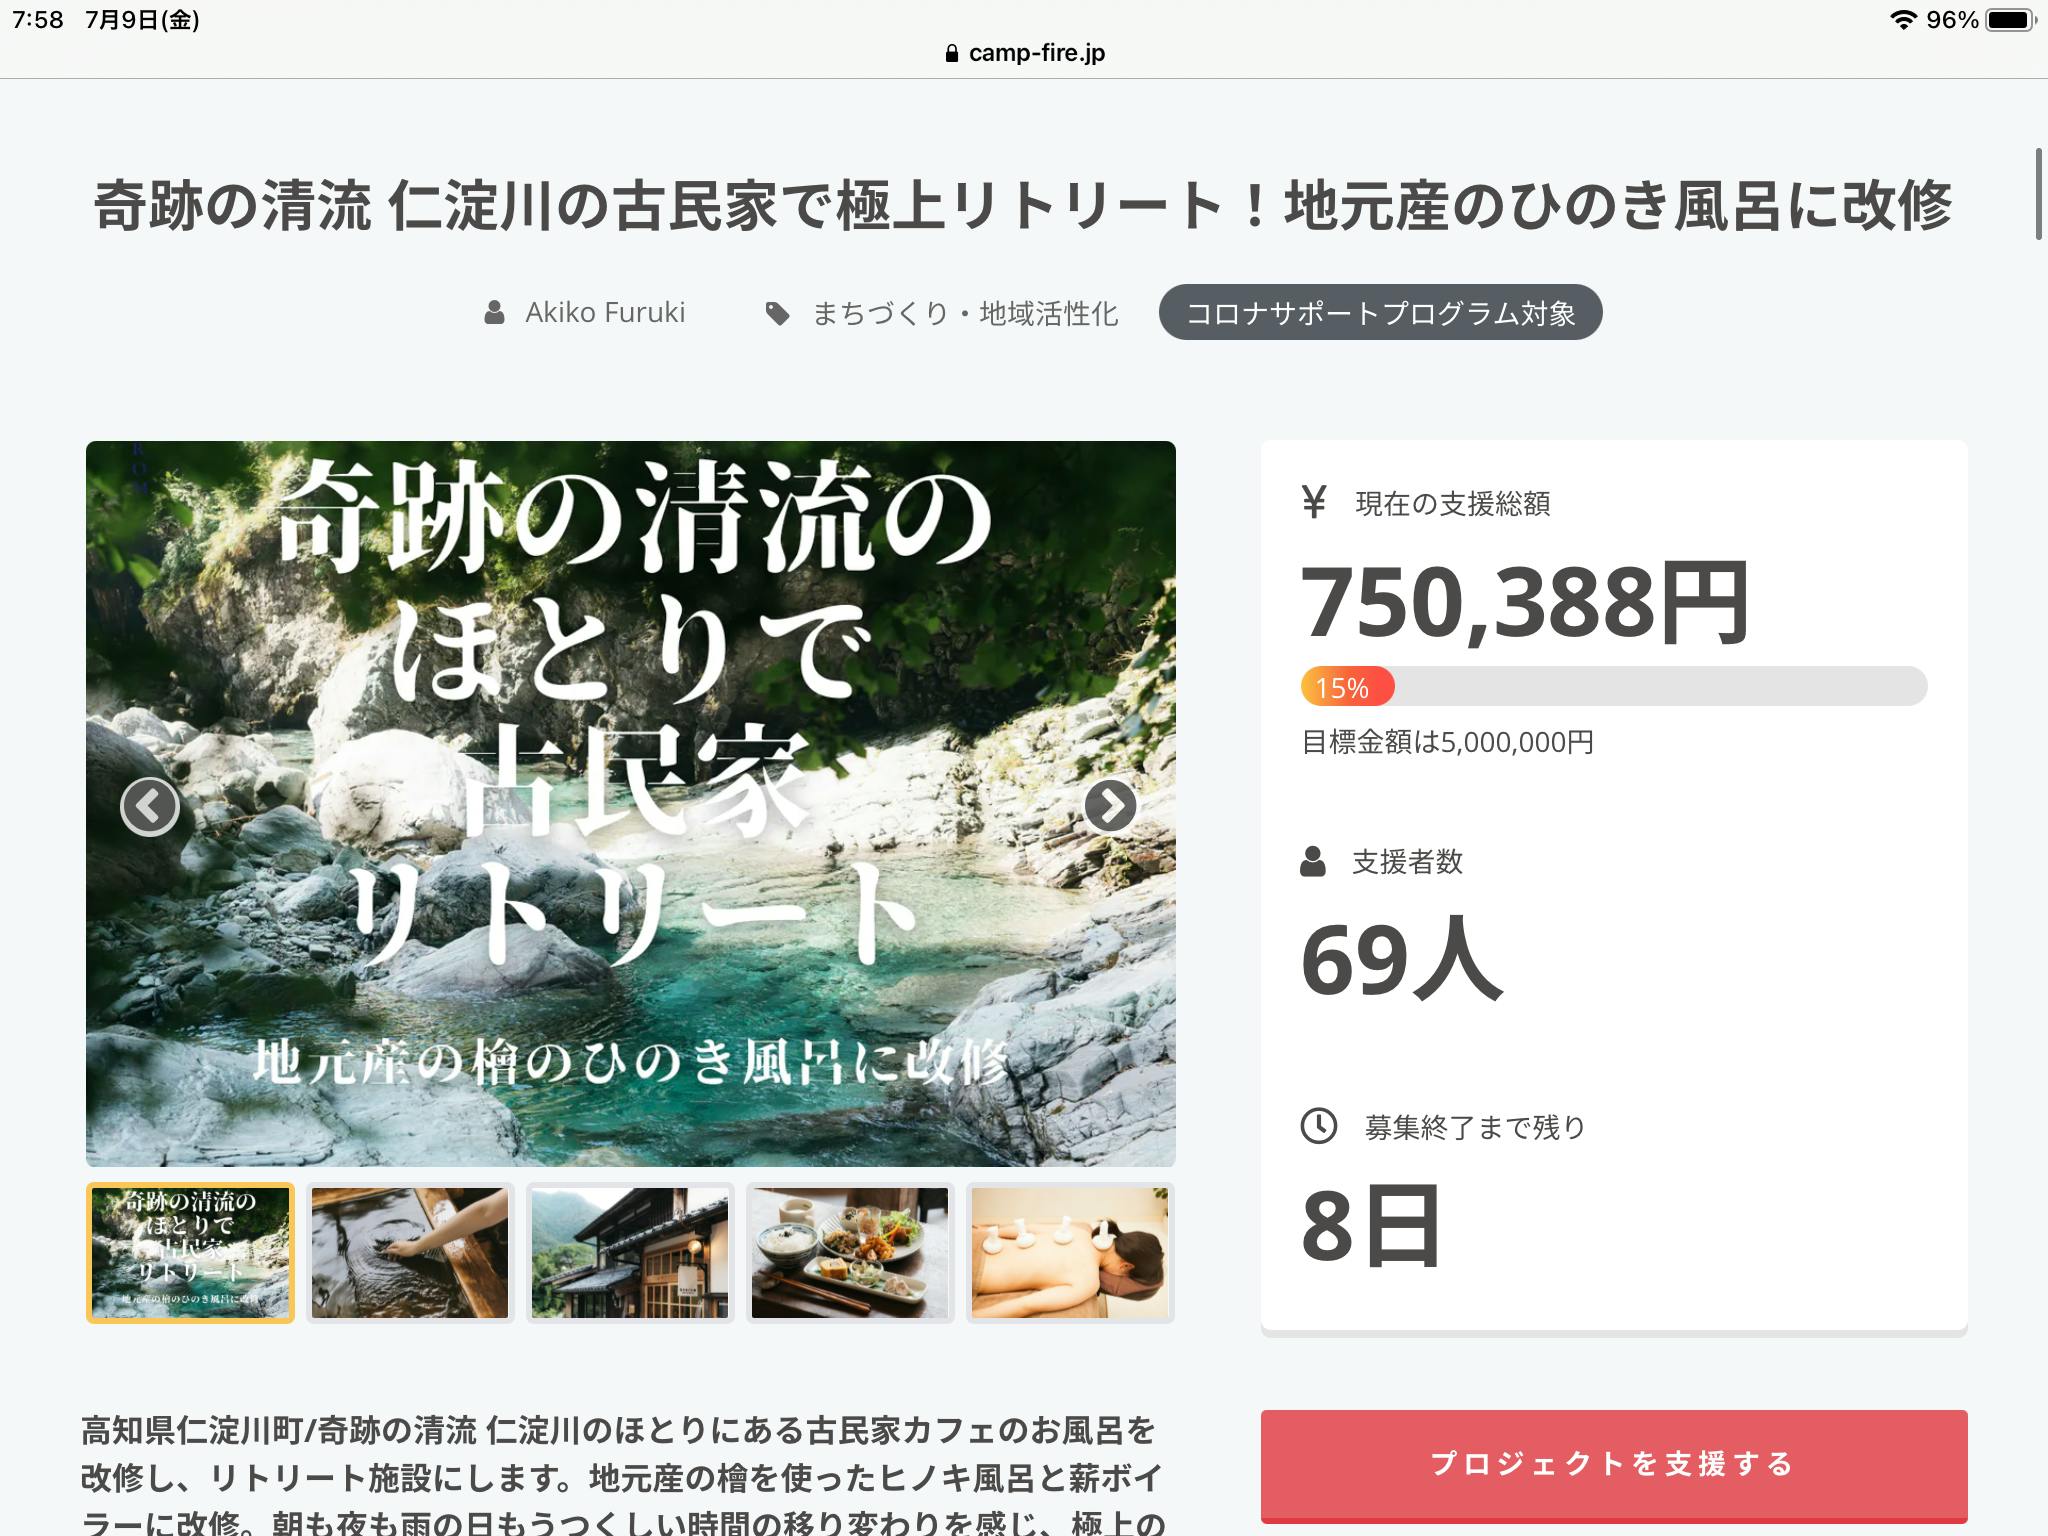Viewport: 2048px width, 1536px height.
Task: Open the まちづくり・地域活性化 category link
Action: [x=965, y=314]
